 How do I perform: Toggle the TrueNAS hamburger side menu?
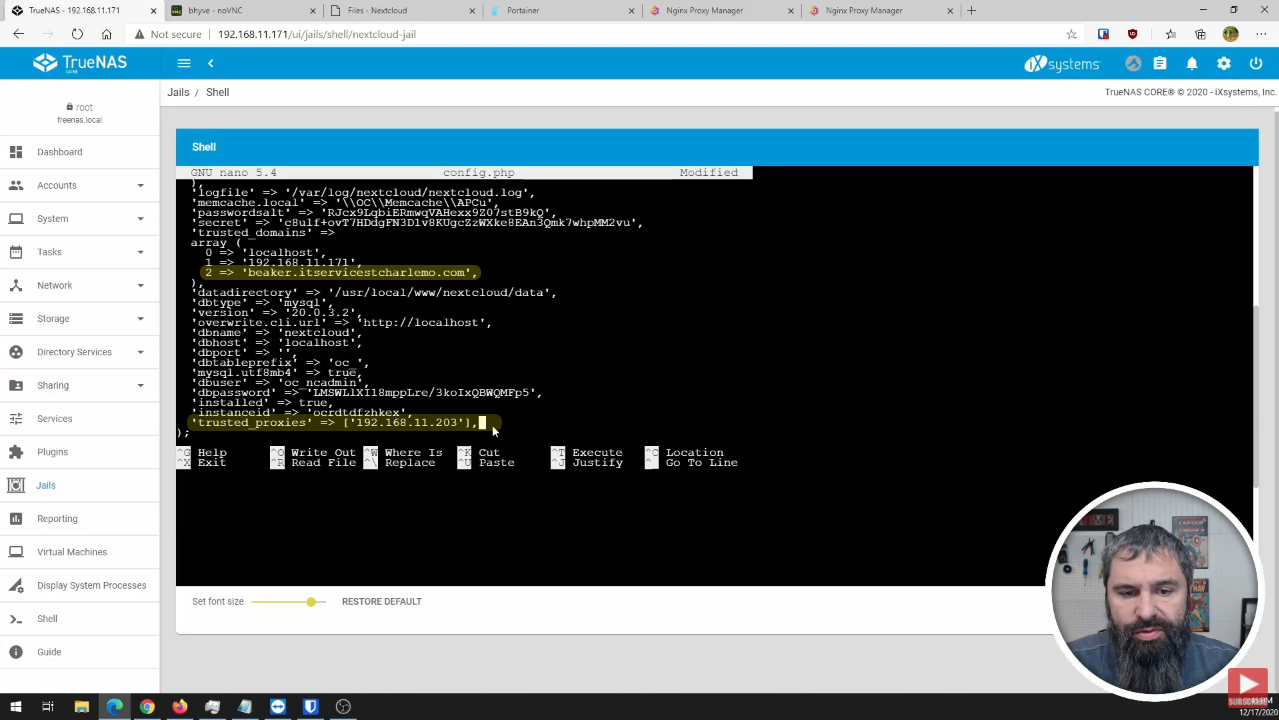[184, 63]
